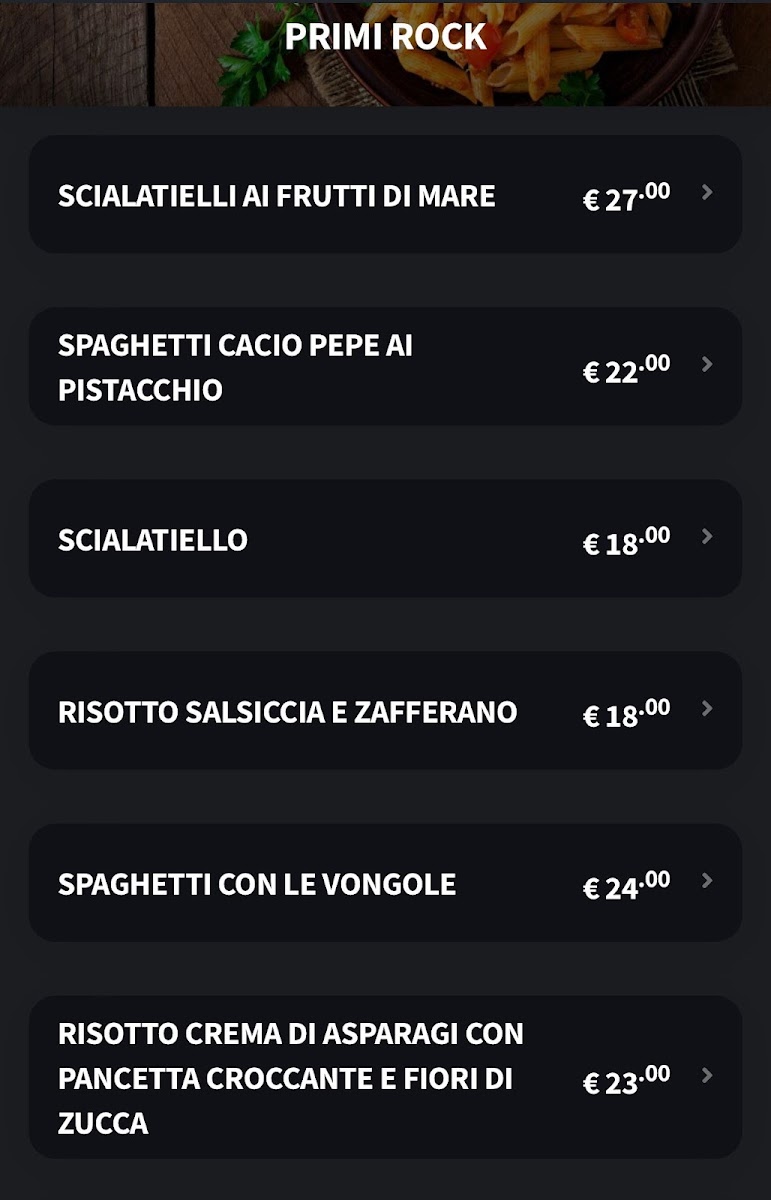
Task: Expand the Scialatielli ai Frutti di Mare chevron
Action: point(707,192)
